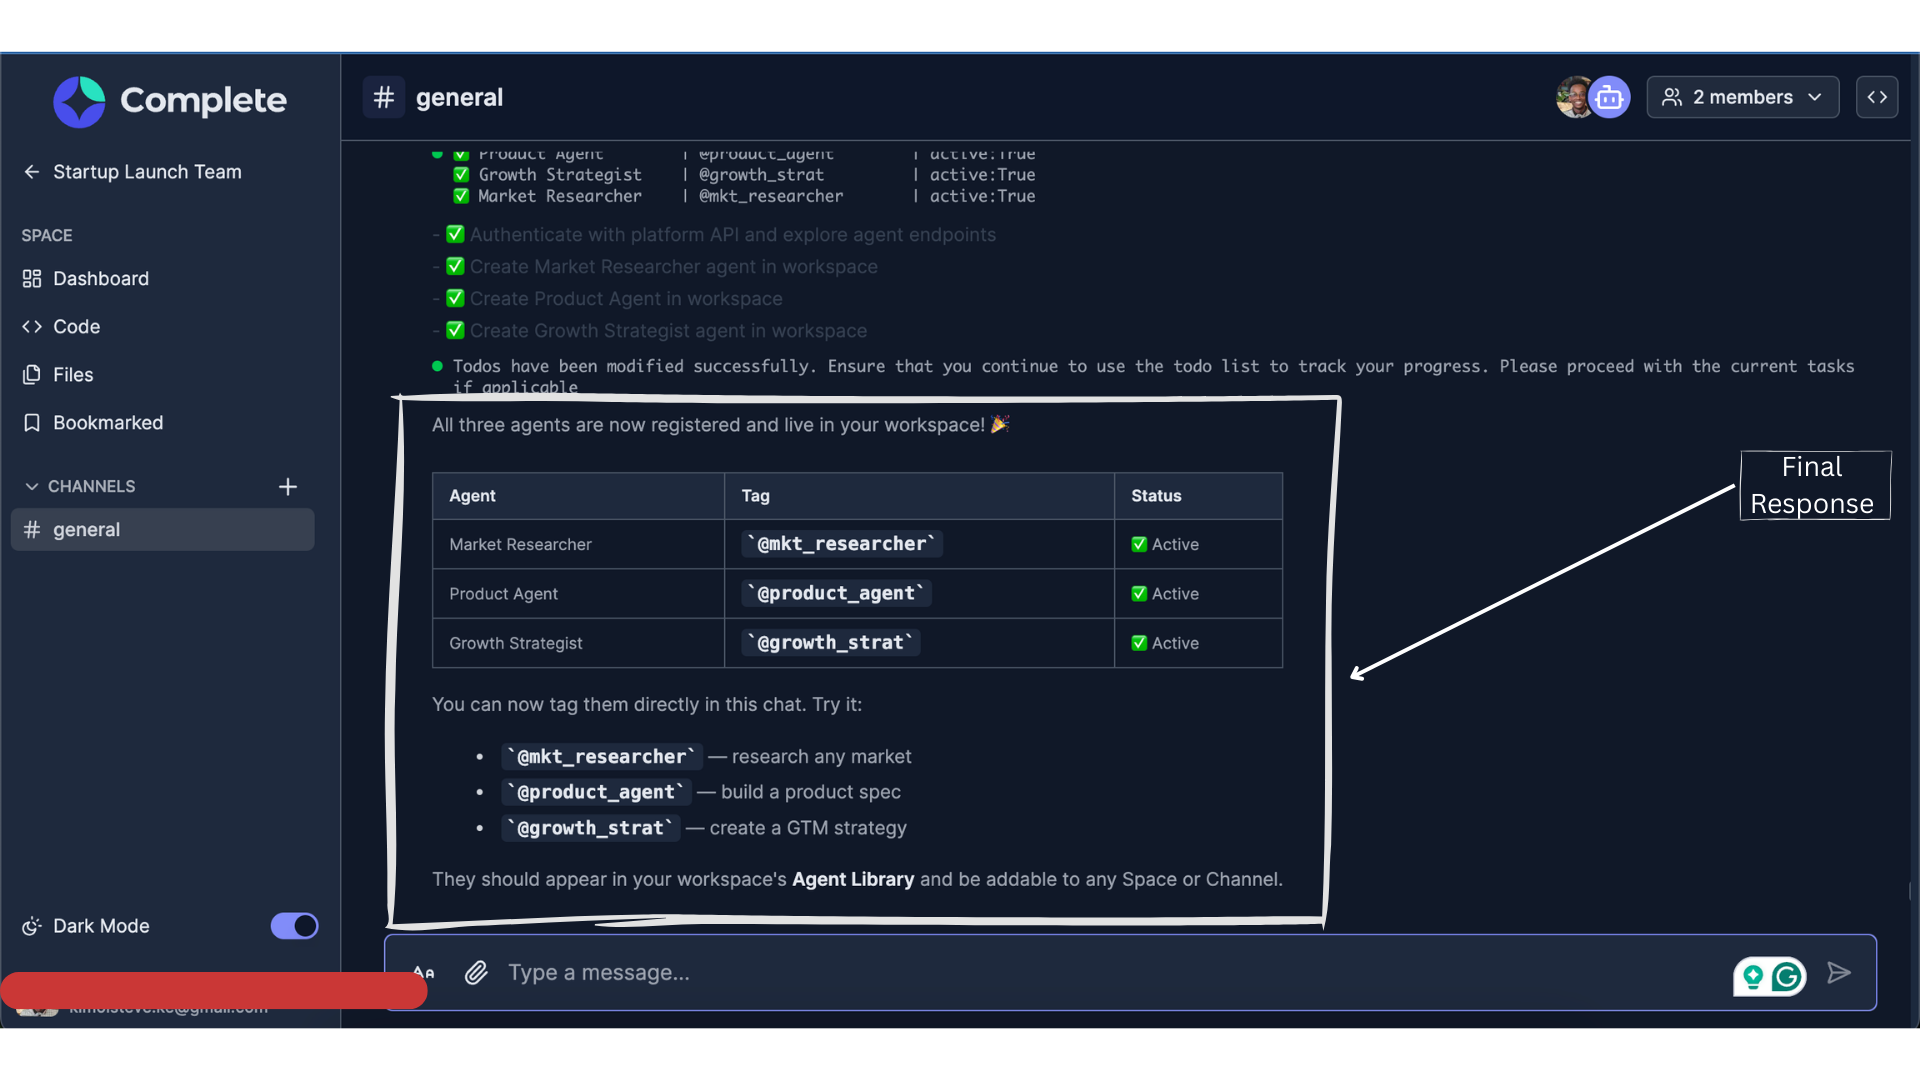The image size is (1920, 1080).
Task: Expand the 2 members dropdown
Action: coord(1742,98)
